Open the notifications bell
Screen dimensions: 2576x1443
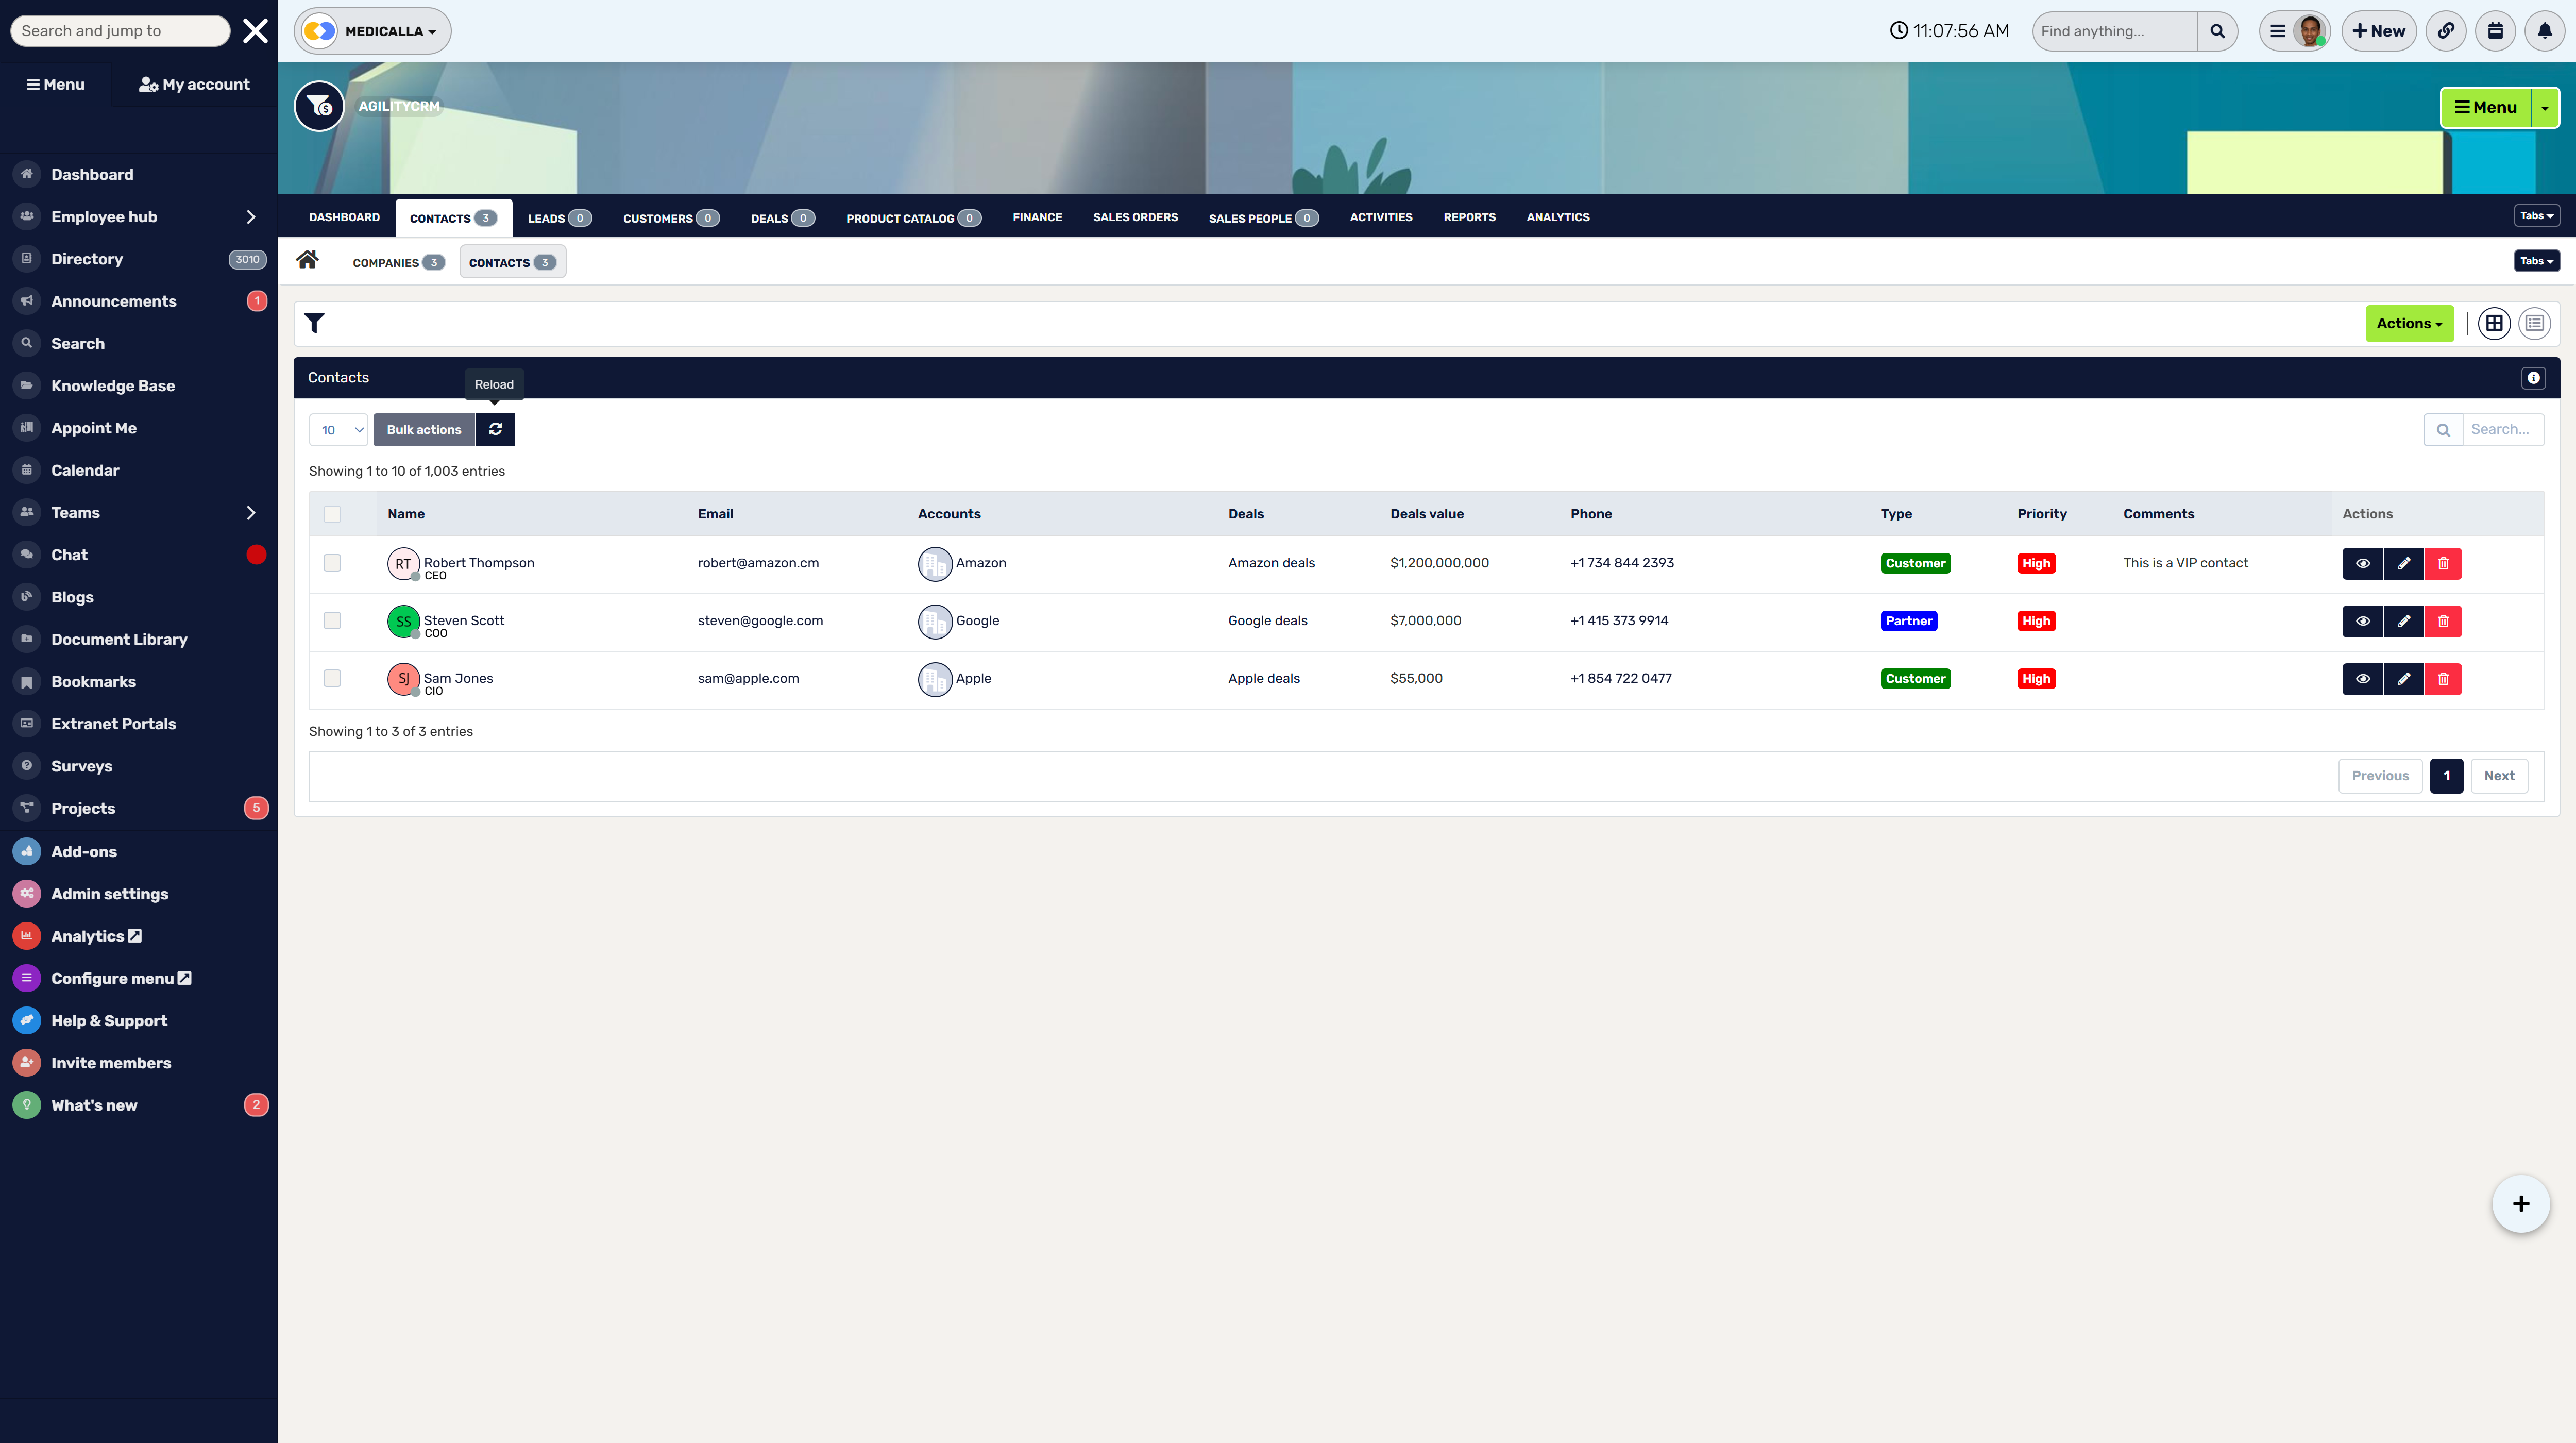tap(2544, 30)
